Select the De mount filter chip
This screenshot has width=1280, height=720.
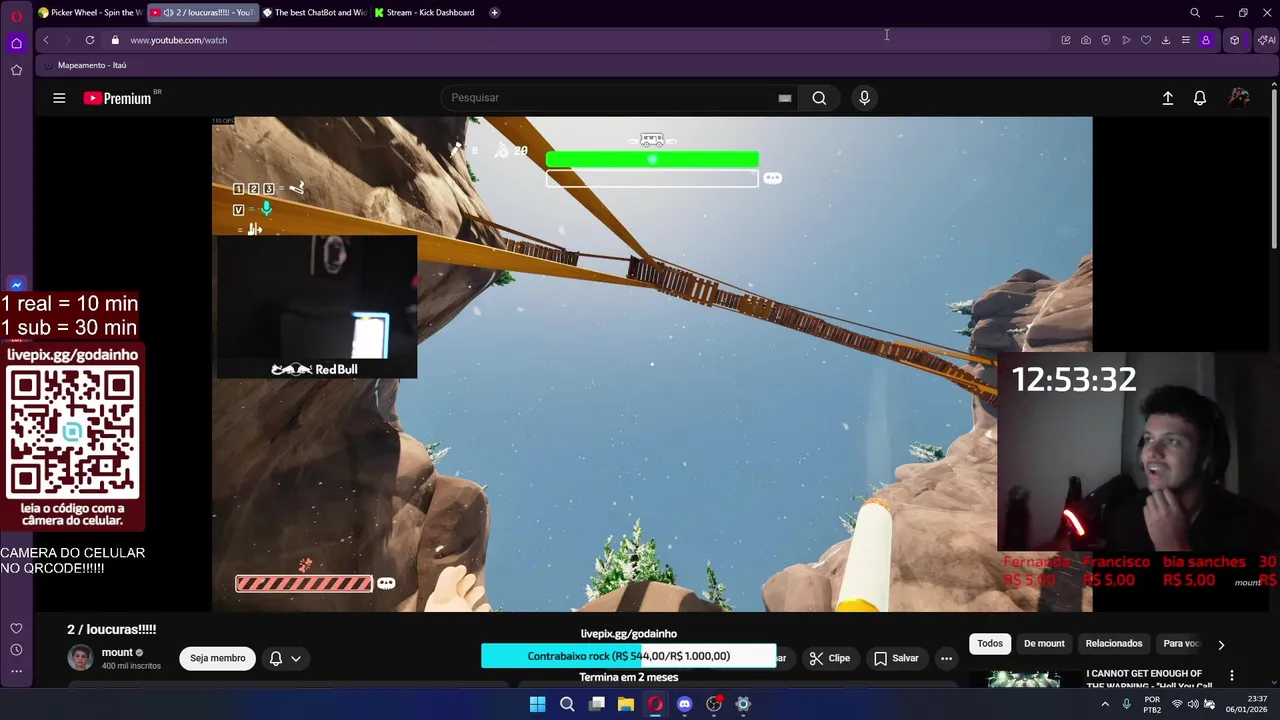(x=1044, y=644)
